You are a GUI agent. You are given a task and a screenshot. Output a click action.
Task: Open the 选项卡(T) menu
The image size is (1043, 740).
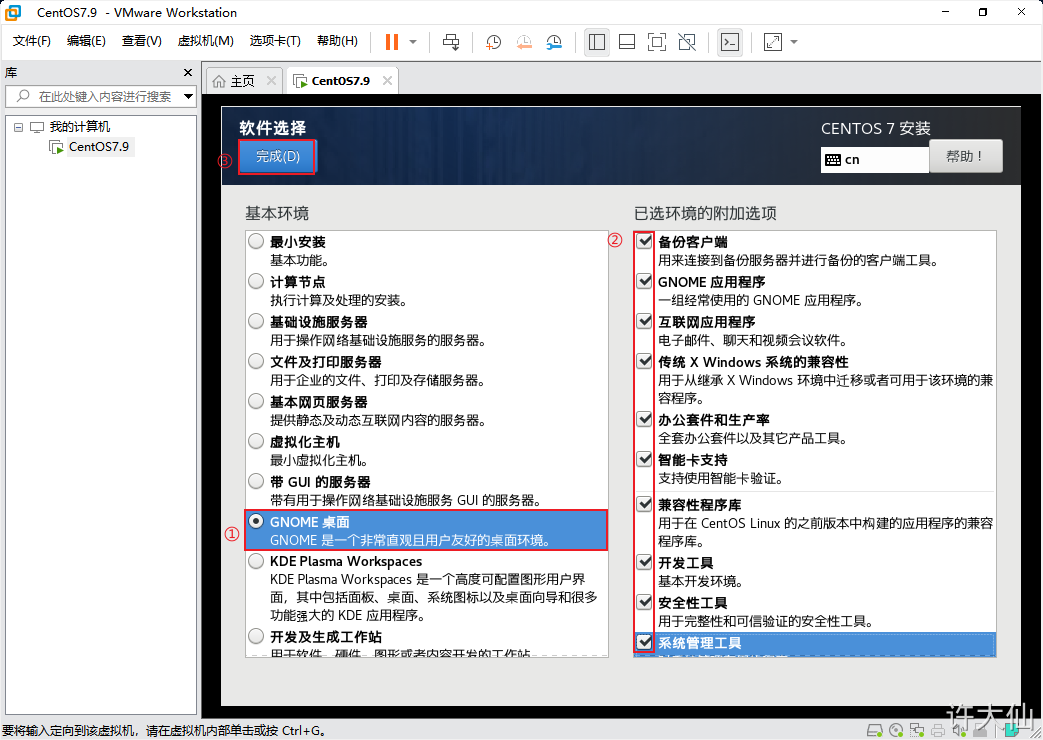[x=275, y=41]
